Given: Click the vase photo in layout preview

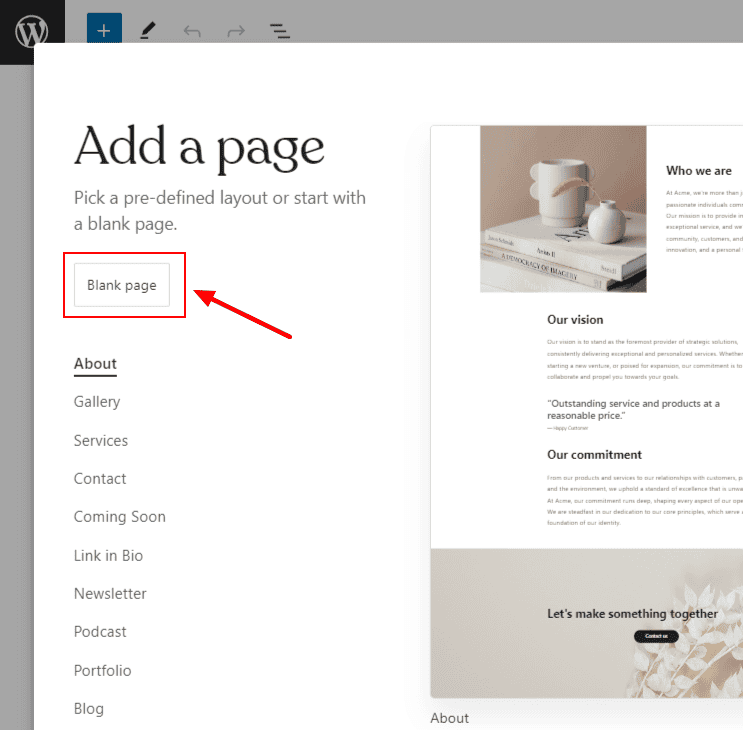Looking at the screenshot, I should click(563, 209).
